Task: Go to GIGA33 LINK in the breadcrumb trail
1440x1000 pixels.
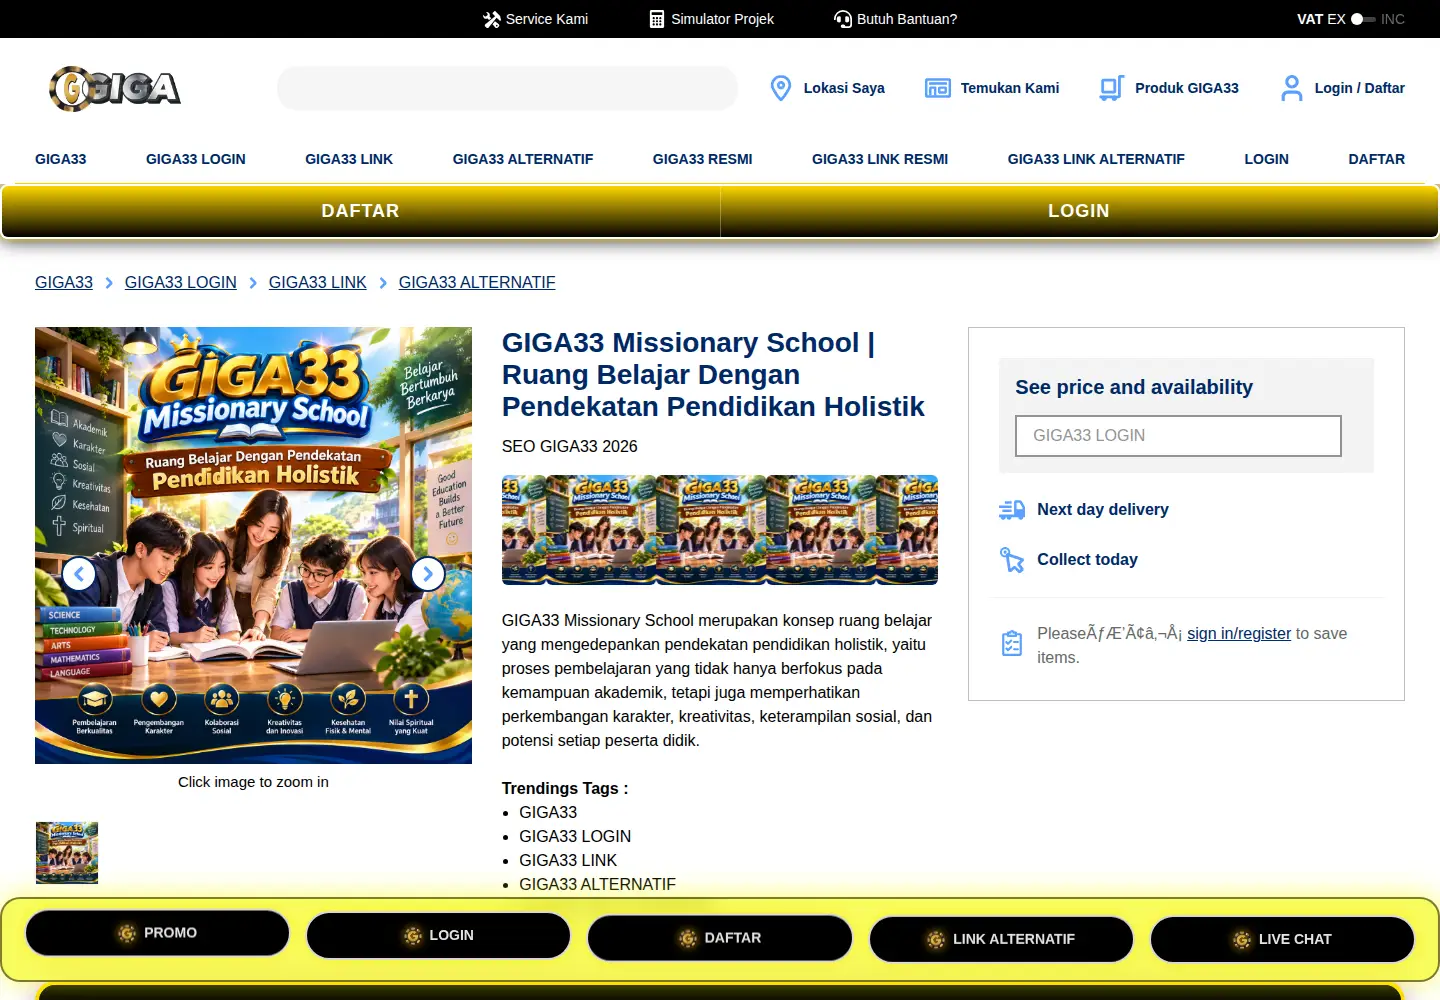Action: point(318,283)
